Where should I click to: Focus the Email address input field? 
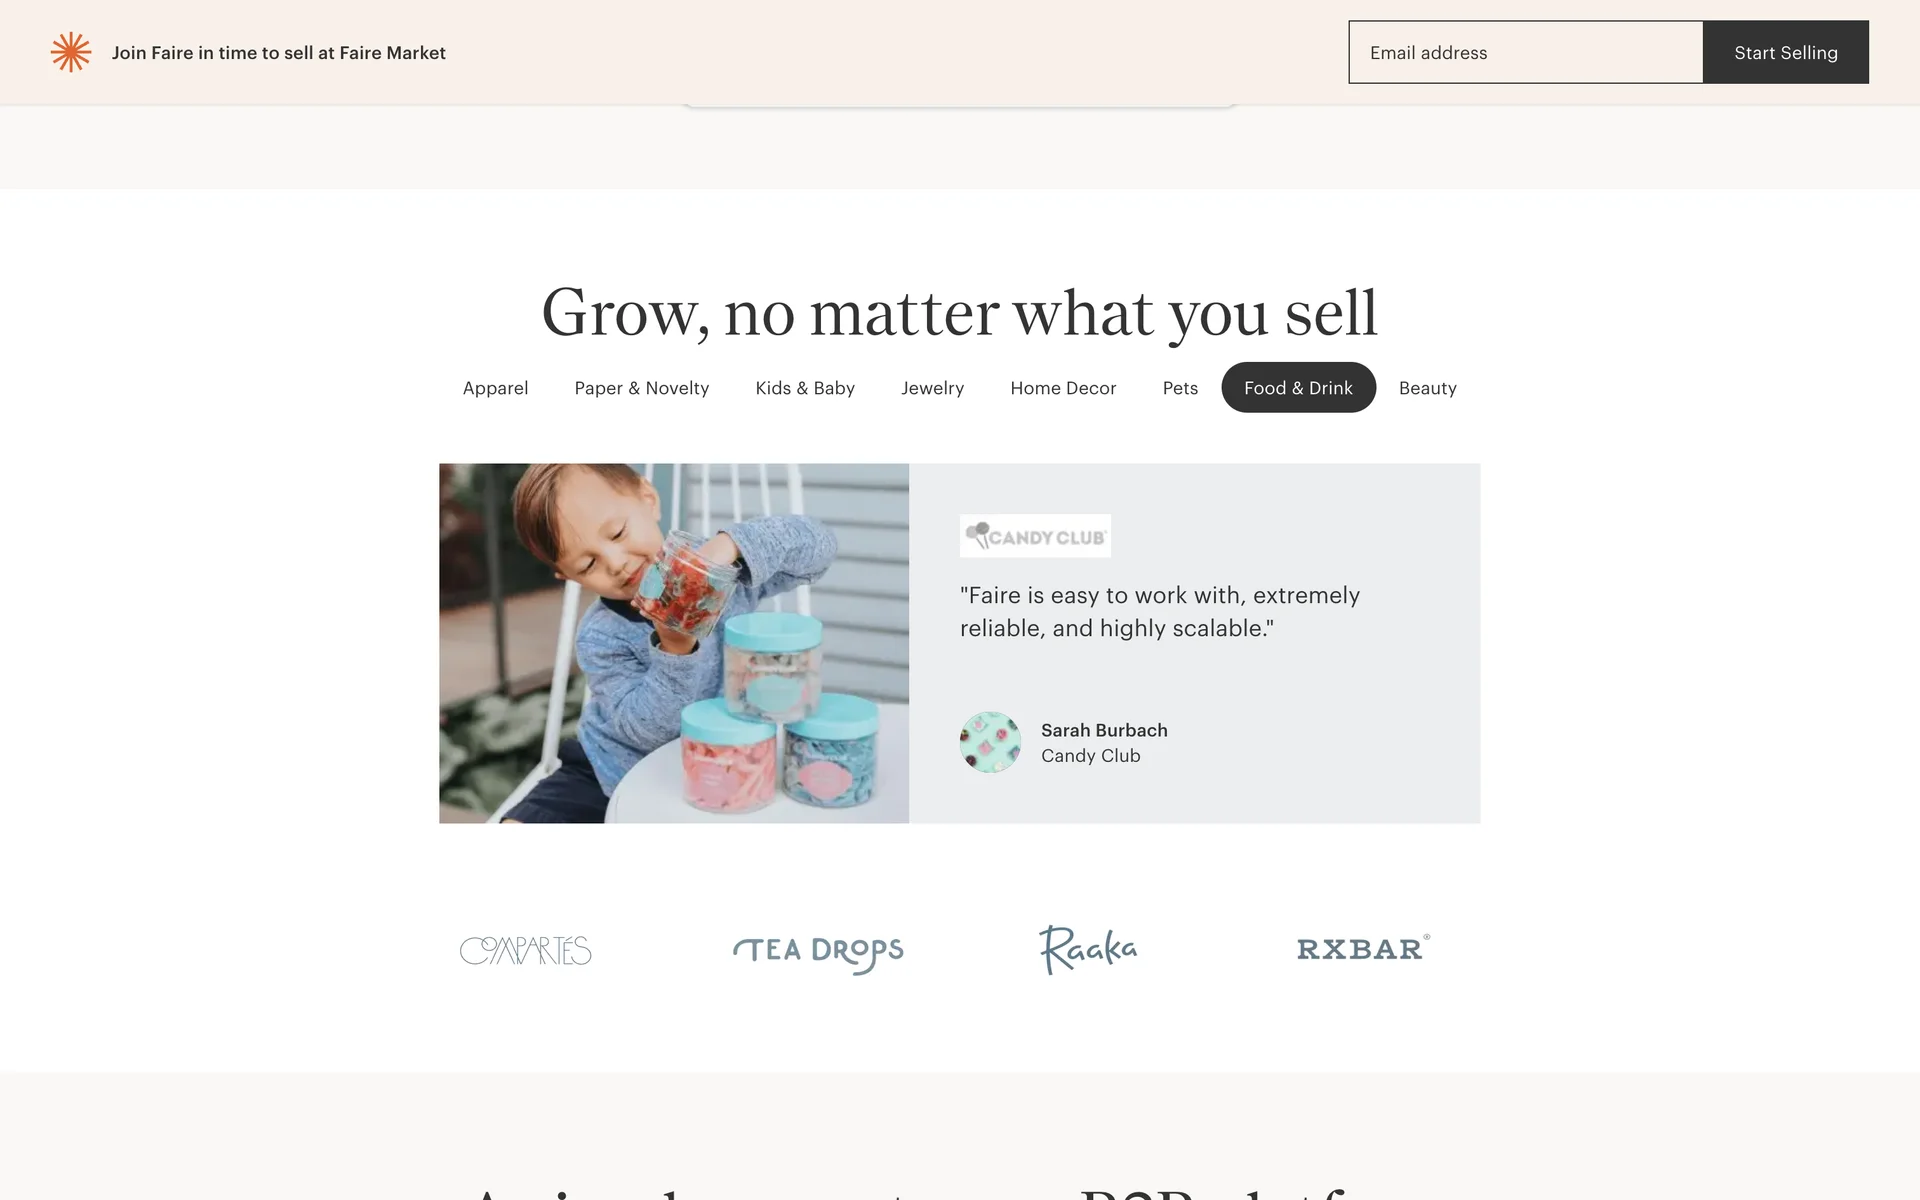[1526, 52]
